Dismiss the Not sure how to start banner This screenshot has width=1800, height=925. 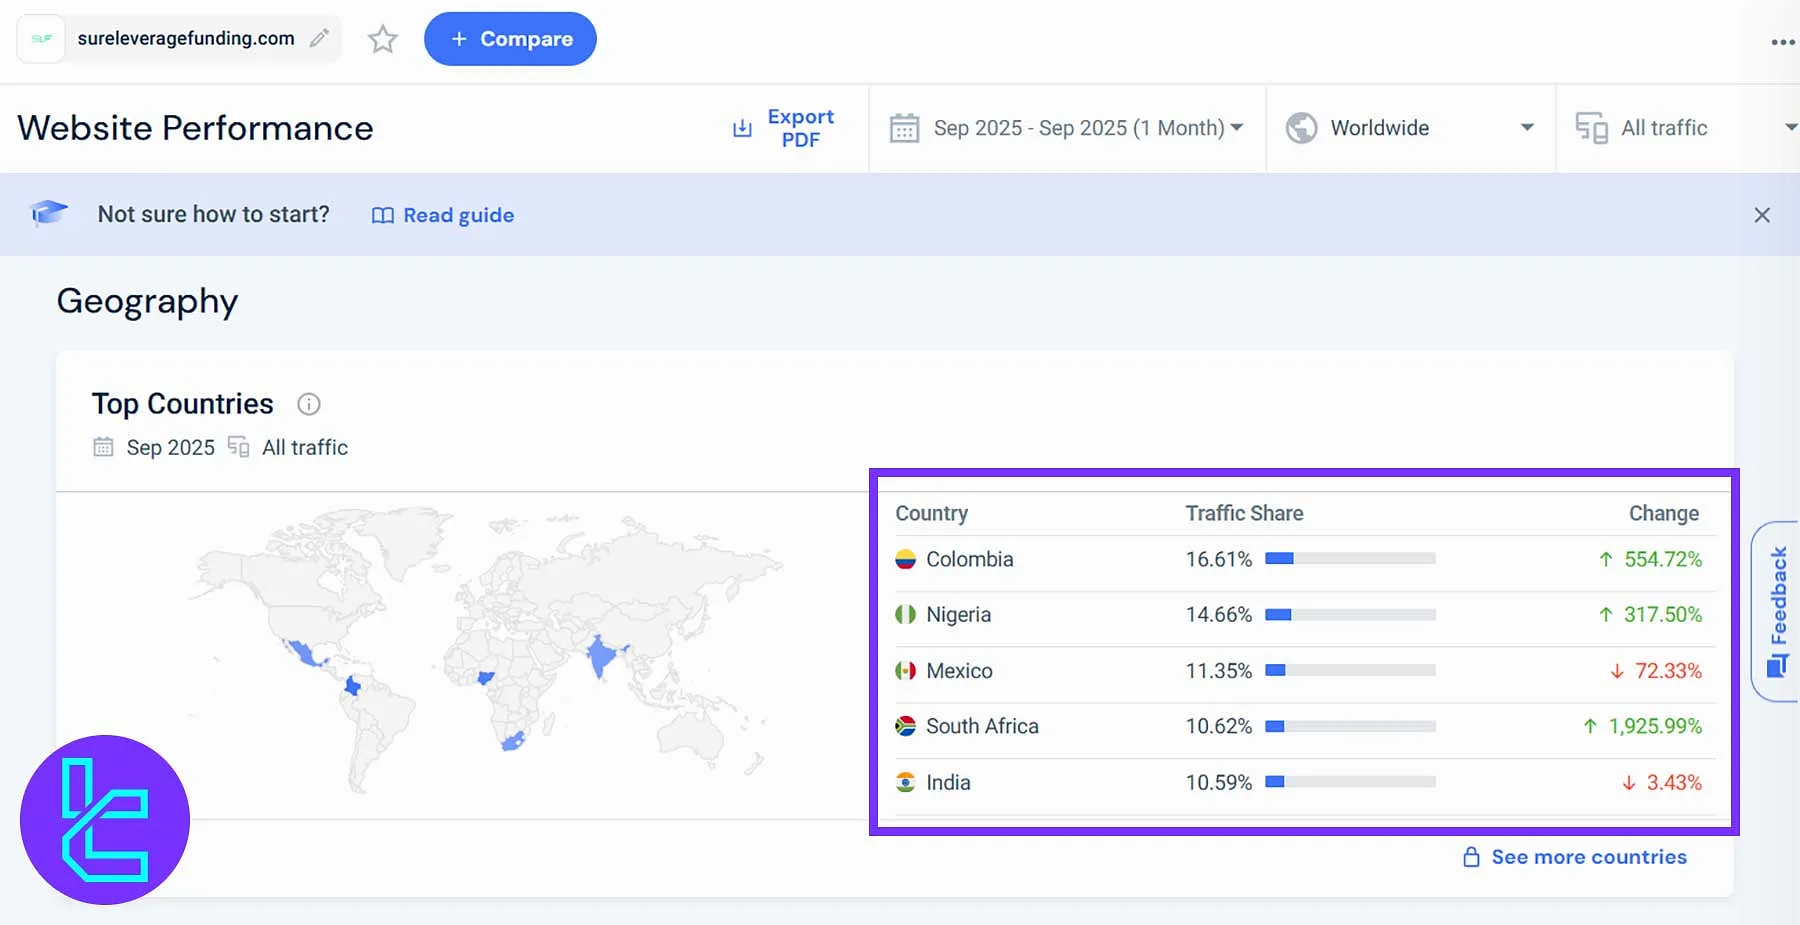(x=1763, y=214)
